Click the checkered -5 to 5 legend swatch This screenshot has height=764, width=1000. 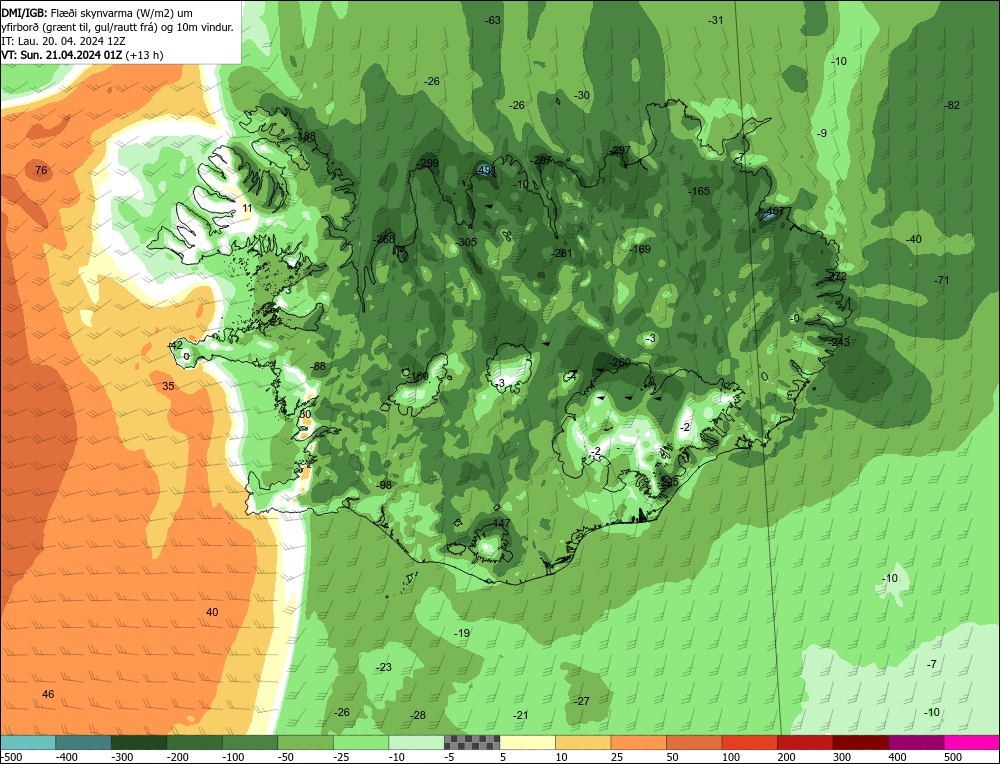(472, 742)
